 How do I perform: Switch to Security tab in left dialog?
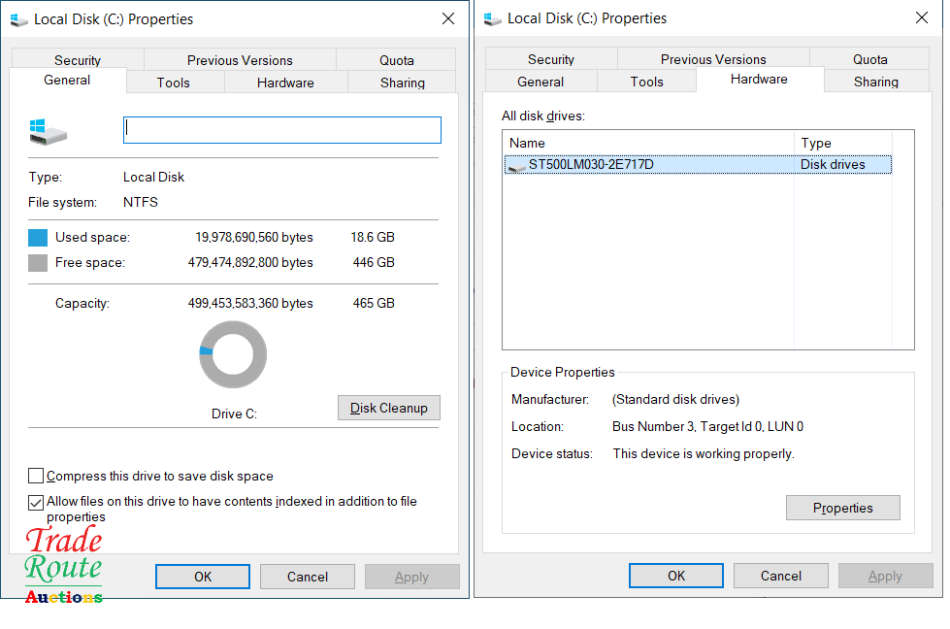pyautogui.click(x=78, y=60)
